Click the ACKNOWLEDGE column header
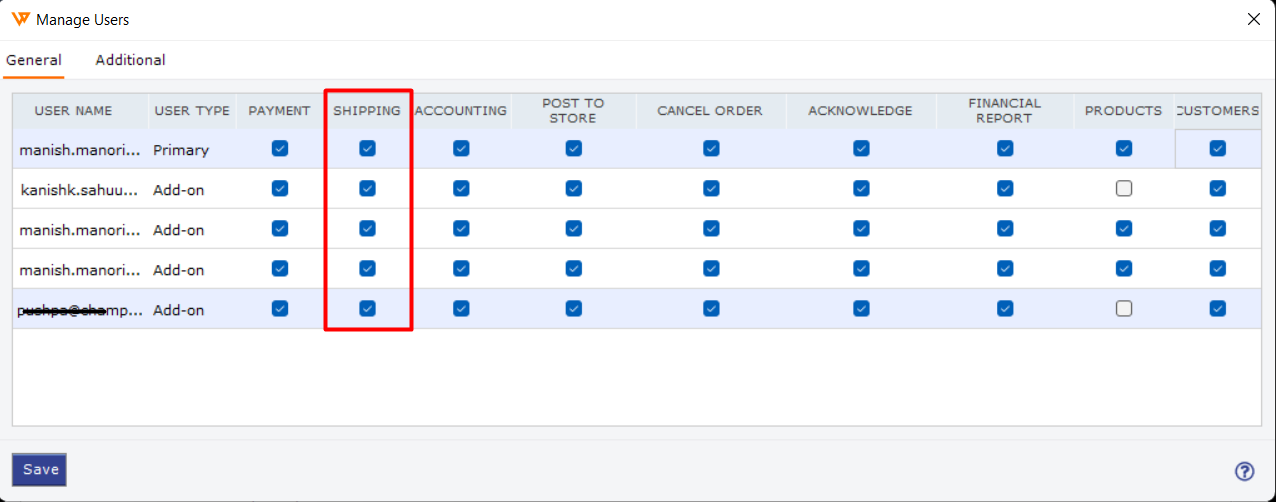 point(861,111)
